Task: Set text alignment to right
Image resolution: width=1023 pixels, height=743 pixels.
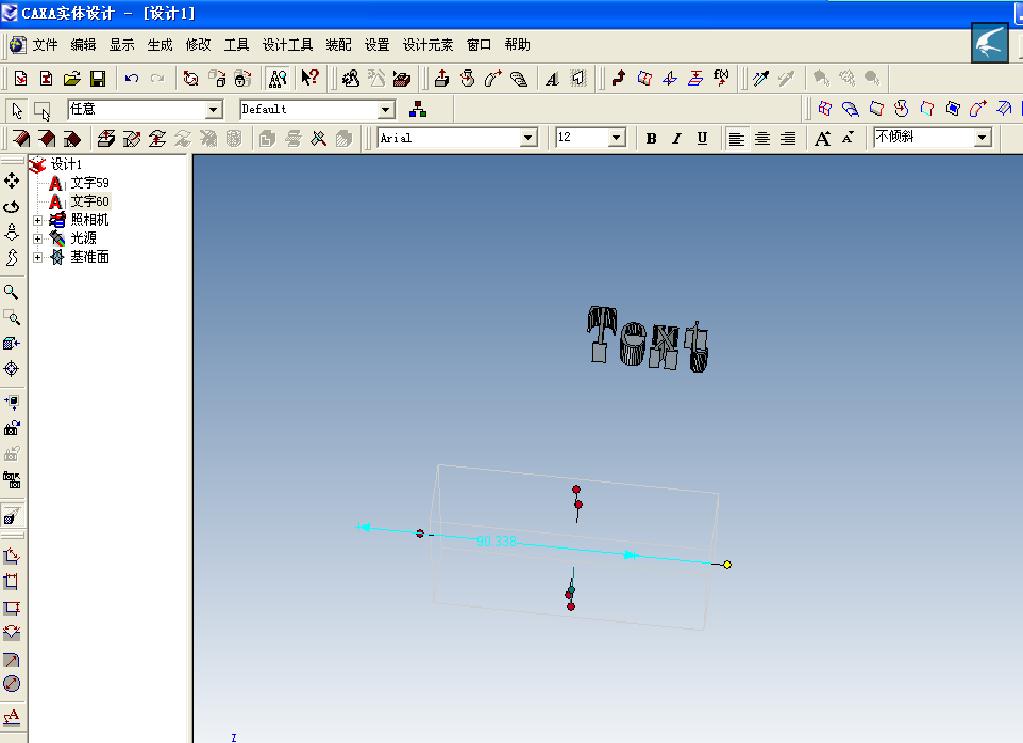Action: [x=788, y=138]
